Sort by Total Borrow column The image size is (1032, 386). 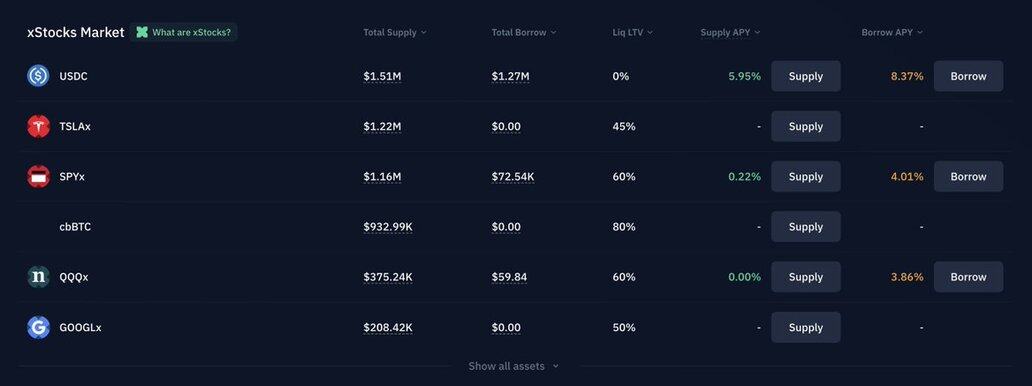[523, 32]
